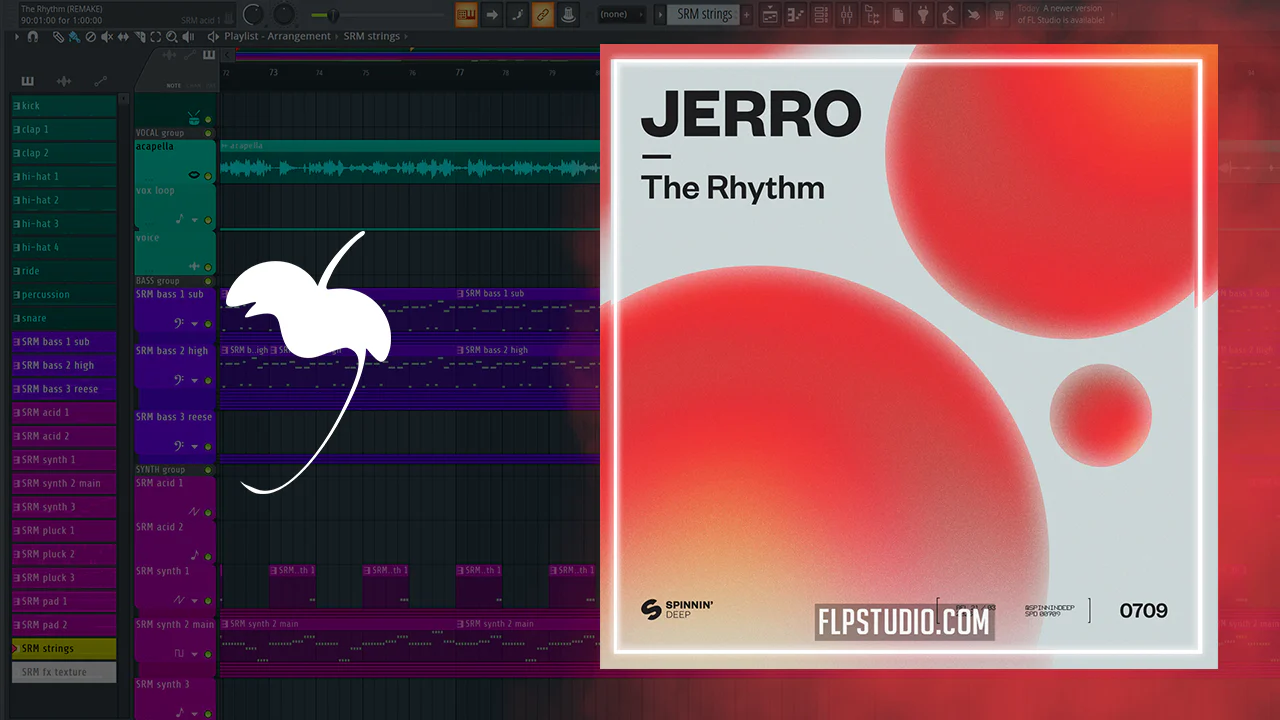Click the acapella audio clip in the playlist

pyautogui.click(x=409, y=163)
